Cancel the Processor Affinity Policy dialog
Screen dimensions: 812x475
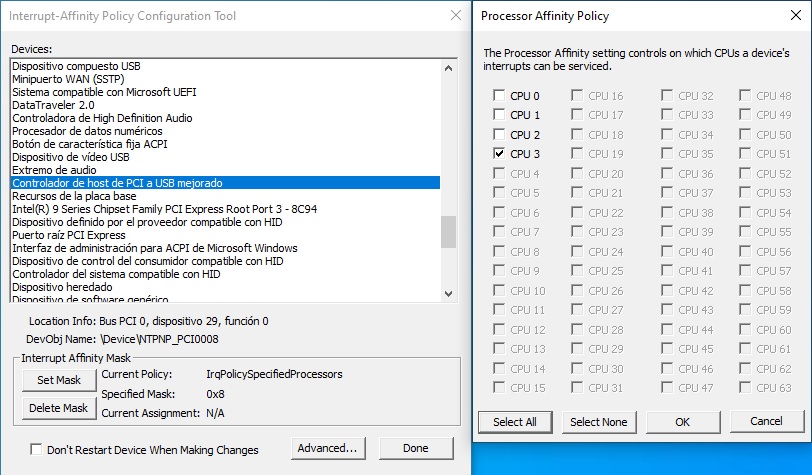pos(767,422)
